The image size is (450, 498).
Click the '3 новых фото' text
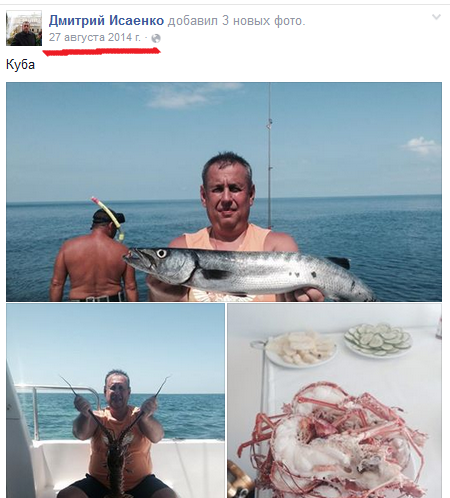click(263, 21)
